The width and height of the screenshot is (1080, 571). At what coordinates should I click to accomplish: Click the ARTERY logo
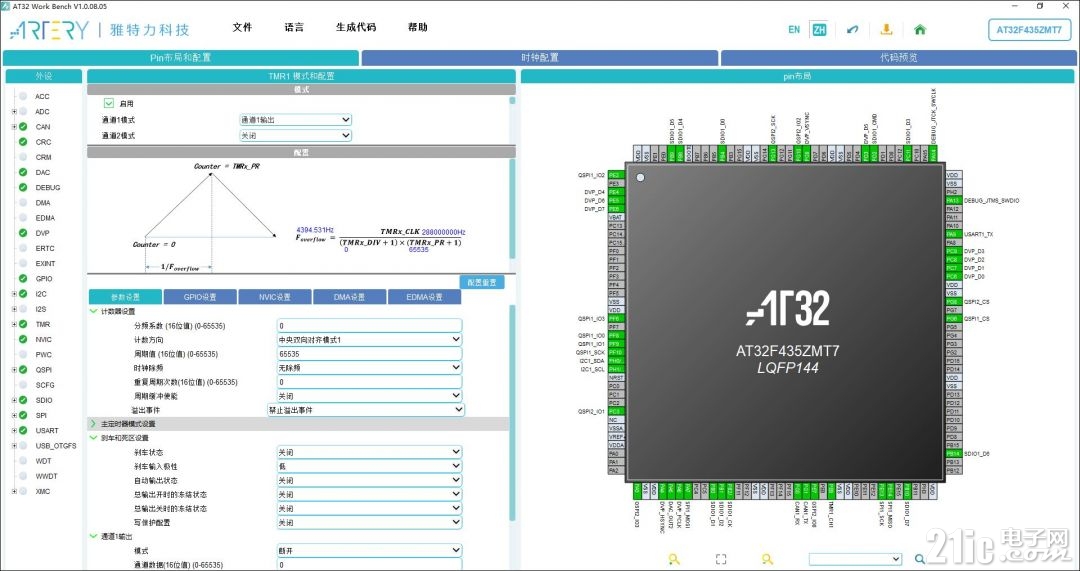point(49,30)
